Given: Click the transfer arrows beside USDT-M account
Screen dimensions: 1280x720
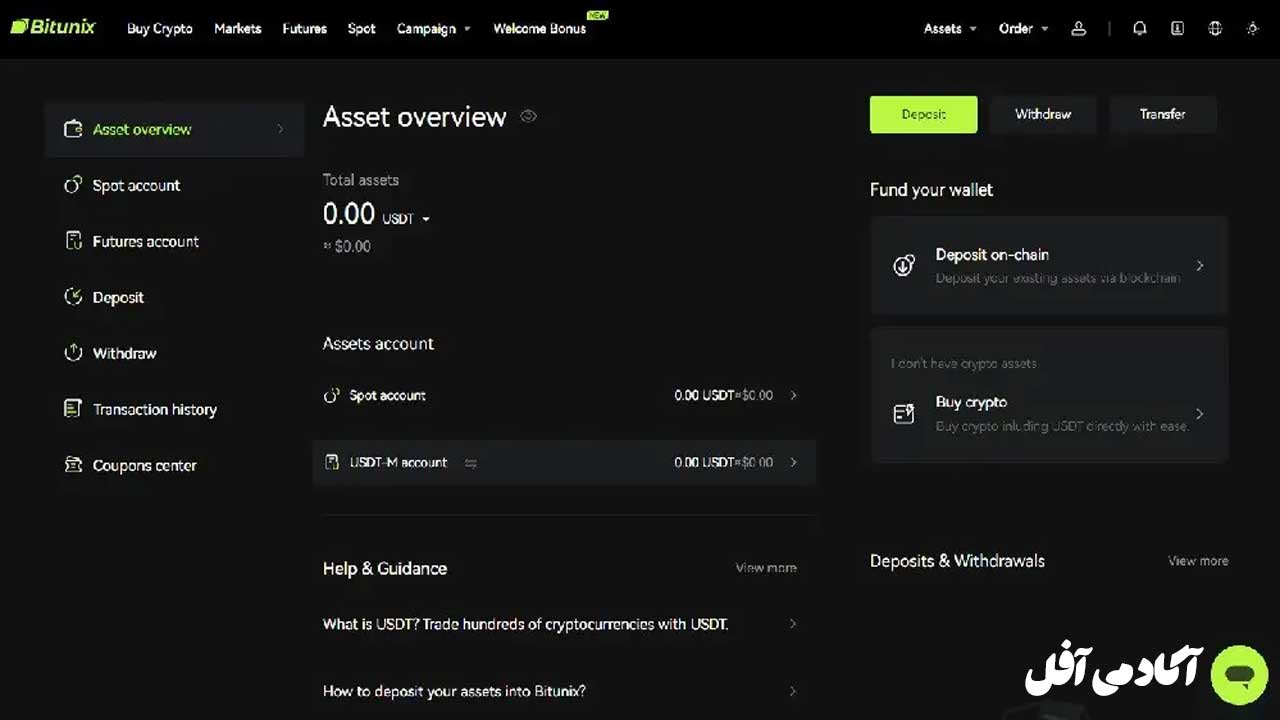Looking at the screenshot, I should pos(471,463).
